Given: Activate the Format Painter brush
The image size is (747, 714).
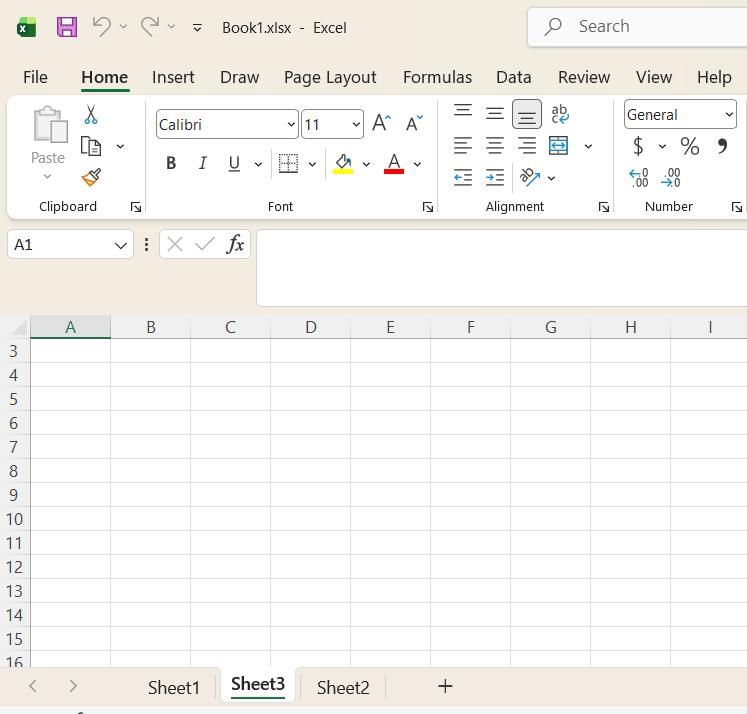Looking at the screenshot, I should [x=91, y=177].
